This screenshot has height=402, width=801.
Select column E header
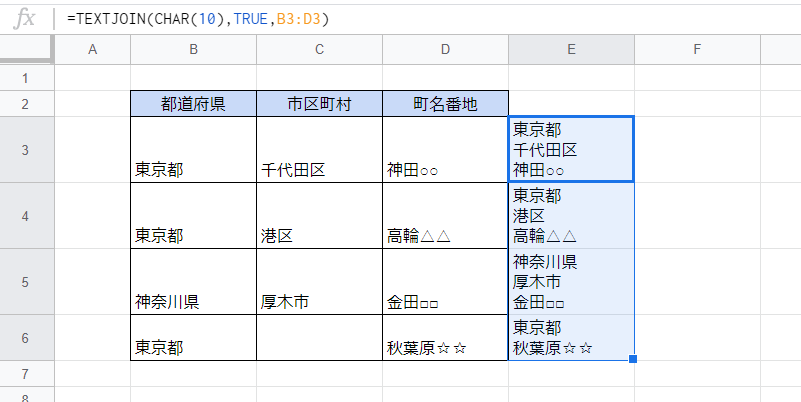click(571, 50)
